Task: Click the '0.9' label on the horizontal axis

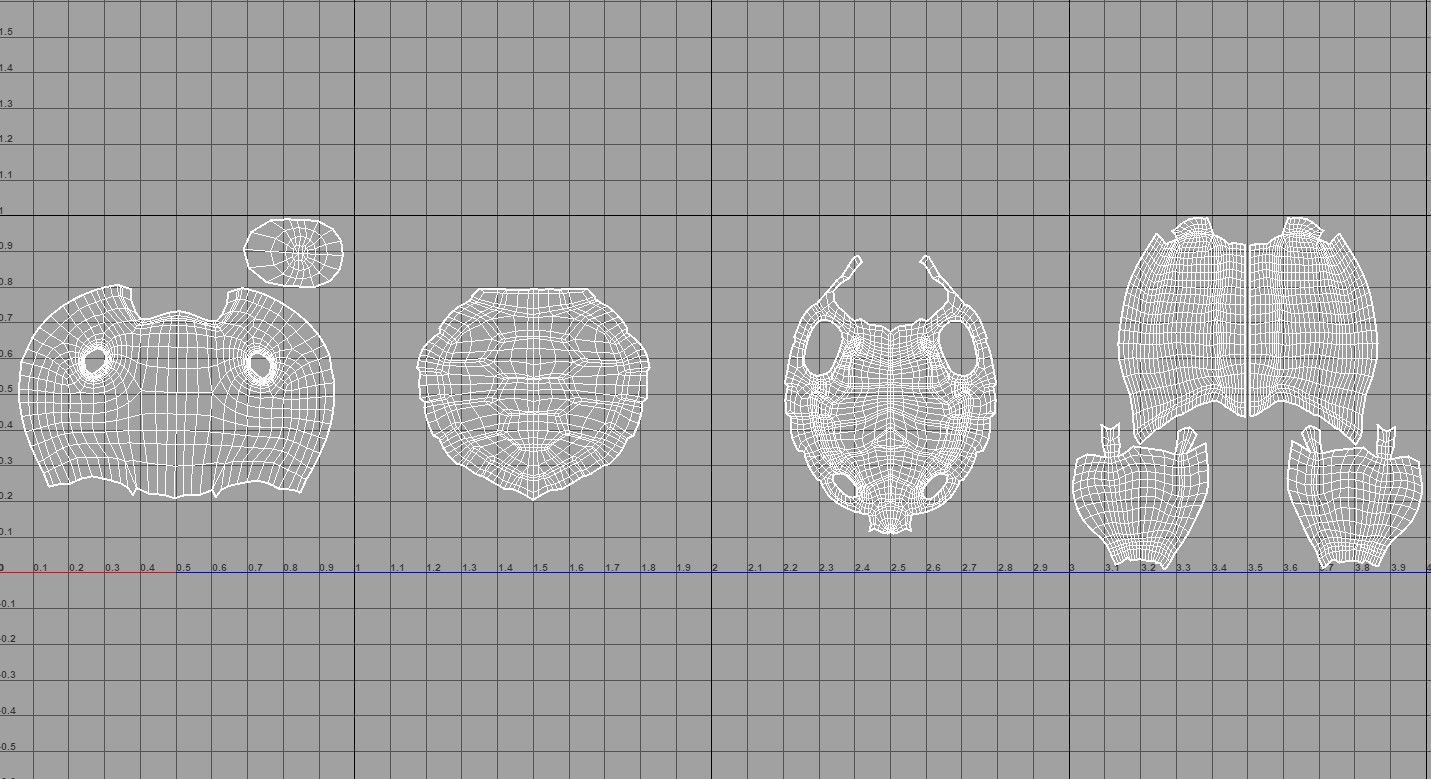Action: pyautogui.click(x=326, y=568)
